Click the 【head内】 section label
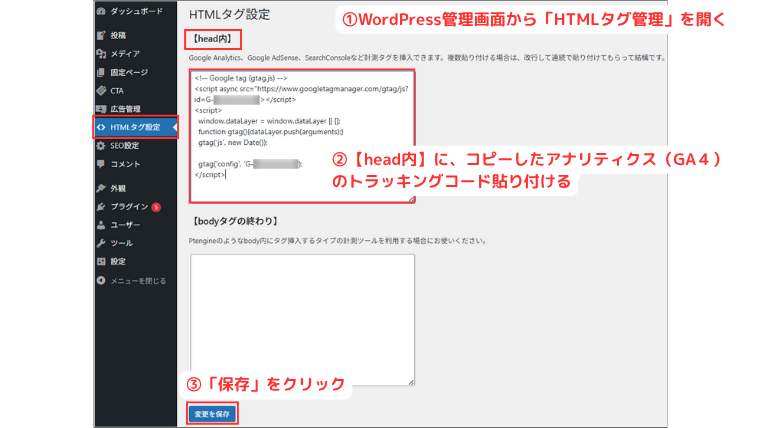The width and height of the screenshot is (760, 428). pyautogui.click(x=212, y=39)
